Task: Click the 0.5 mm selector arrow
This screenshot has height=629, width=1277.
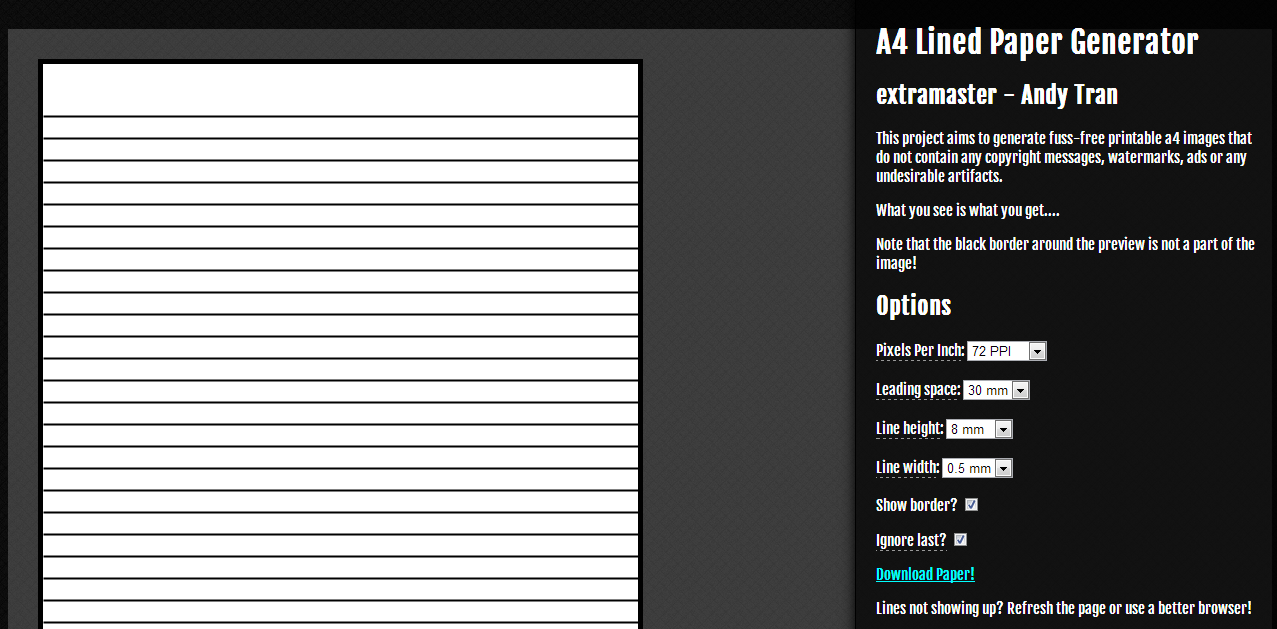Action: click(x=1003, y=467)
